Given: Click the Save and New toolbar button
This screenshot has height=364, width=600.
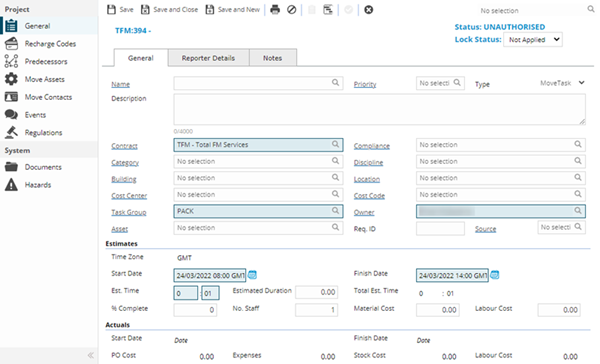Looking at the screenshot, I should tap(233, 10).
